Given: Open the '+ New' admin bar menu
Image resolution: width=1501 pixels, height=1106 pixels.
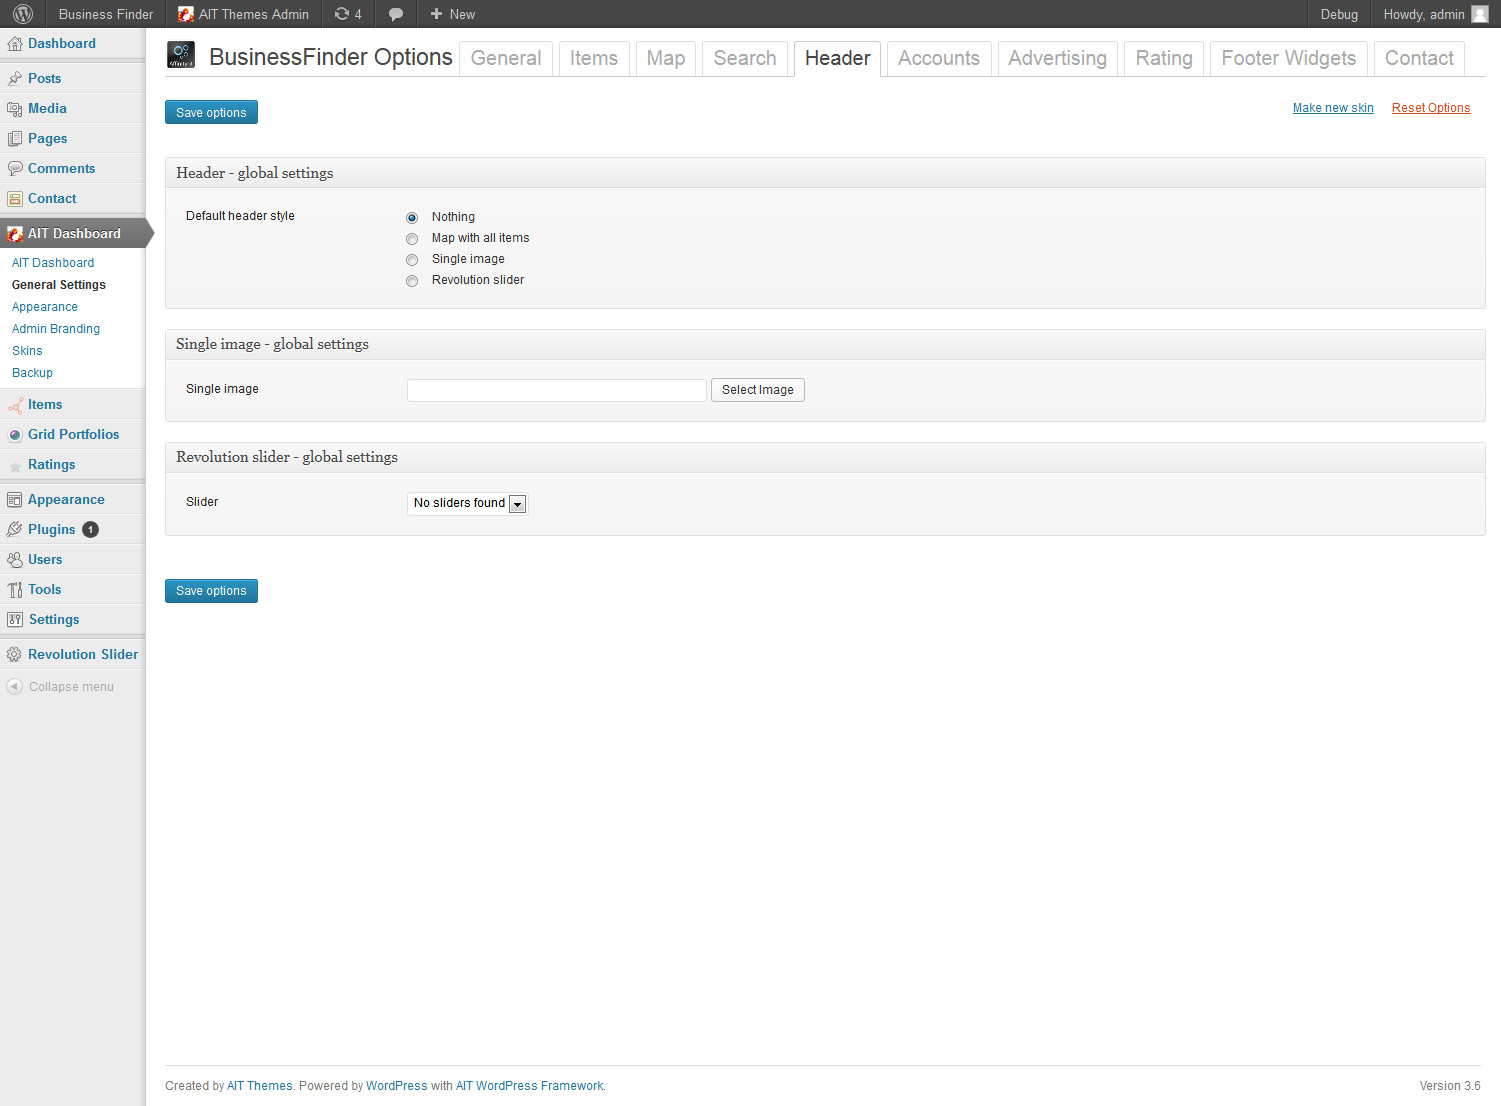Looking at the screenshot, I should click(x=452, y=14).
